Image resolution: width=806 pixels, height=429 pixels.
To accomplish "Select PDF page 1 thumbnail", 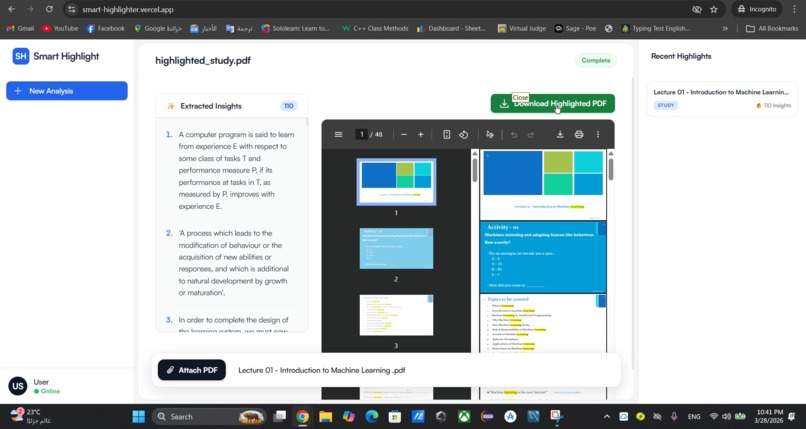I will click(396, 182).
